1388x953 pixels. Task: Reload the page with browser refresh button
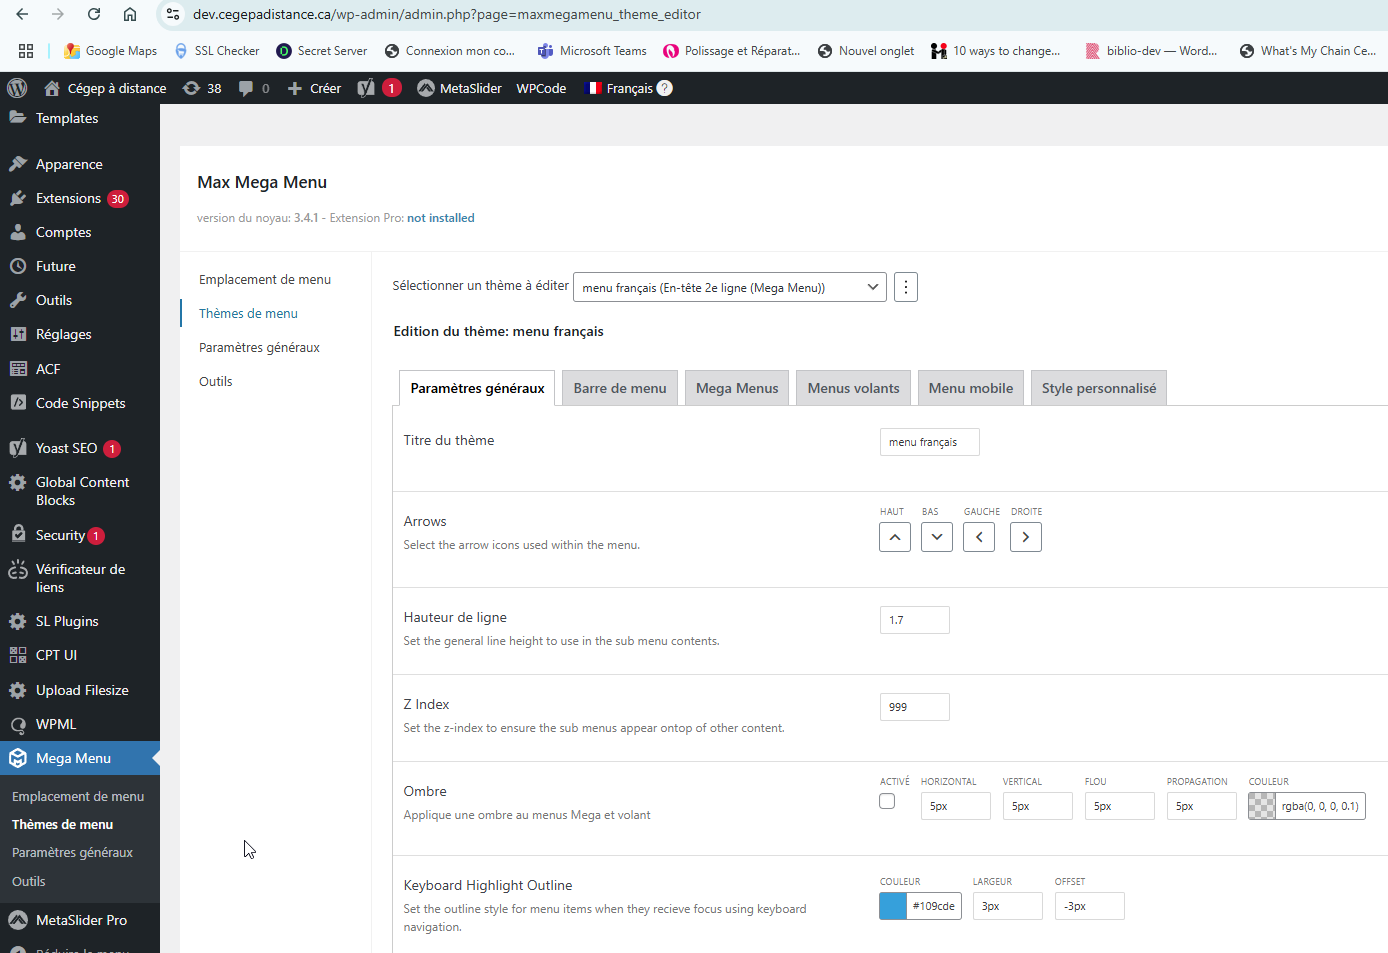[x=94, y=14]
